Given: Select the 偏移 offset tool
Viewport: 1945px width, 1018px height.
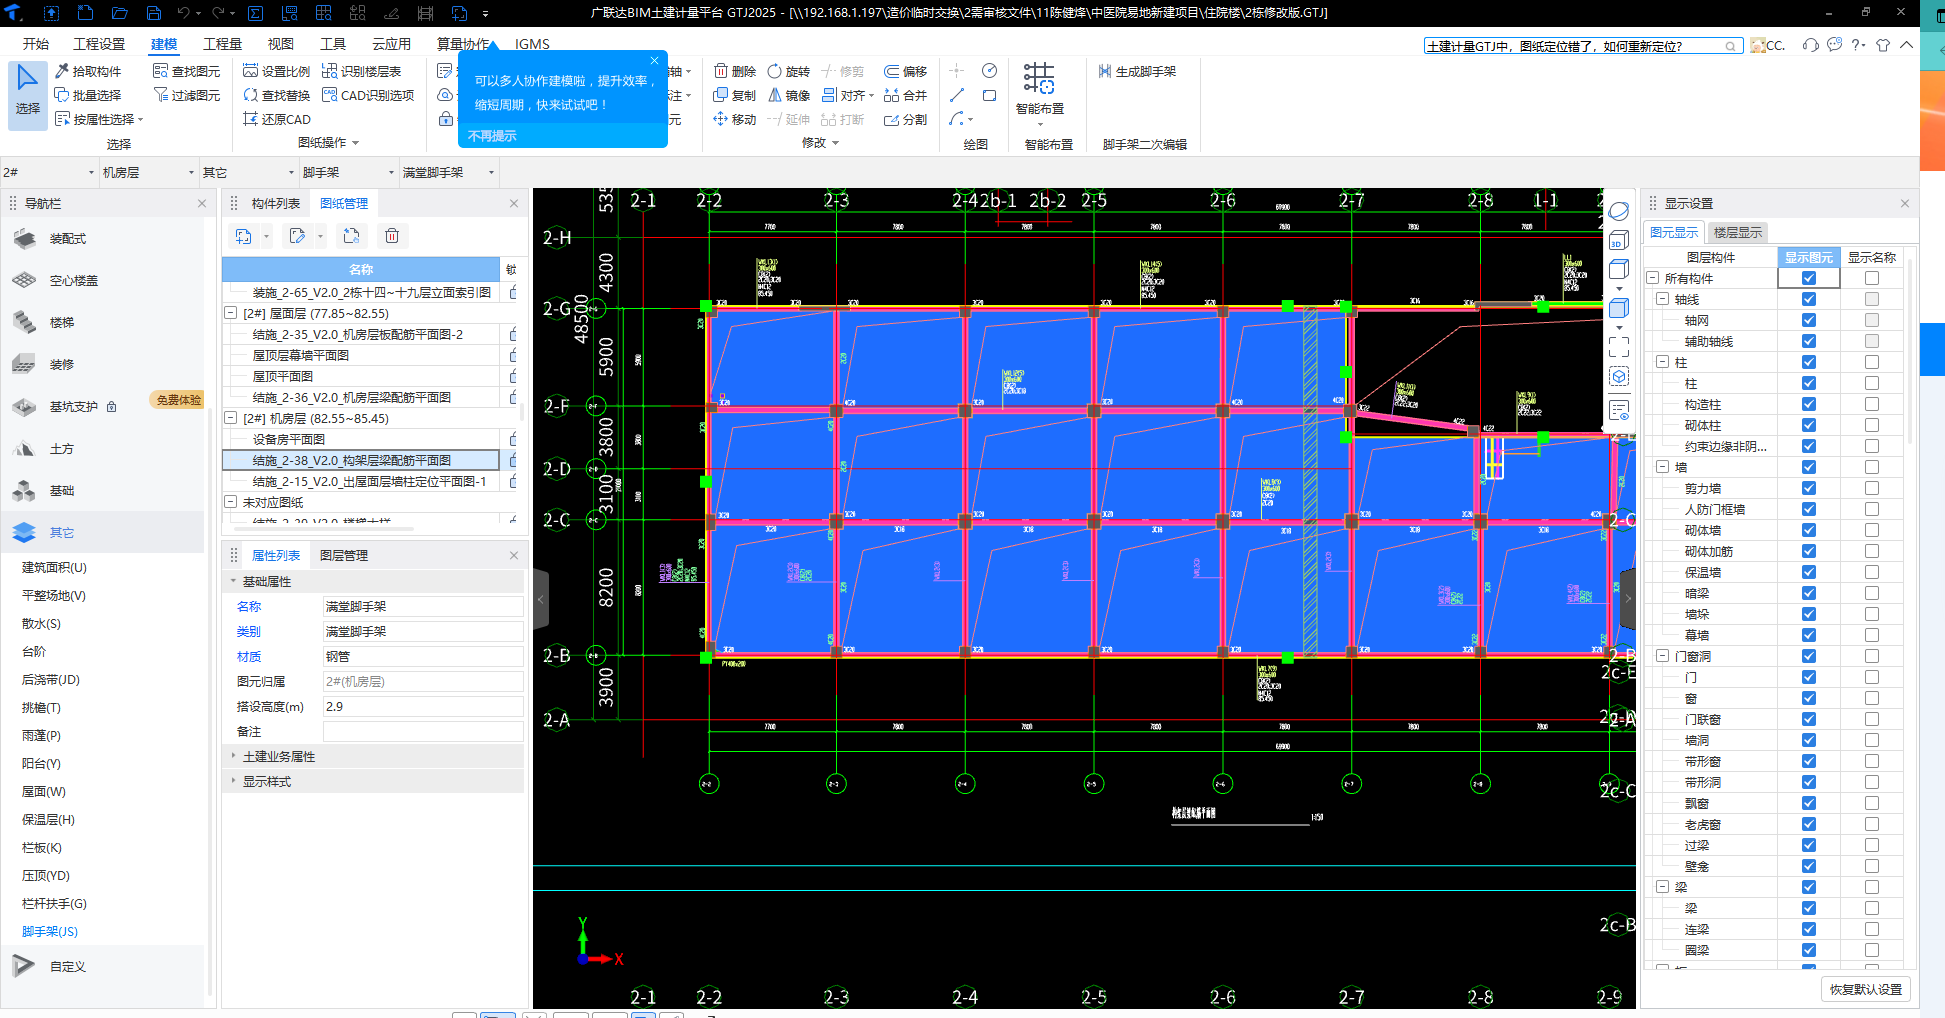Looking at the screenshot, I should click(906, 71).
